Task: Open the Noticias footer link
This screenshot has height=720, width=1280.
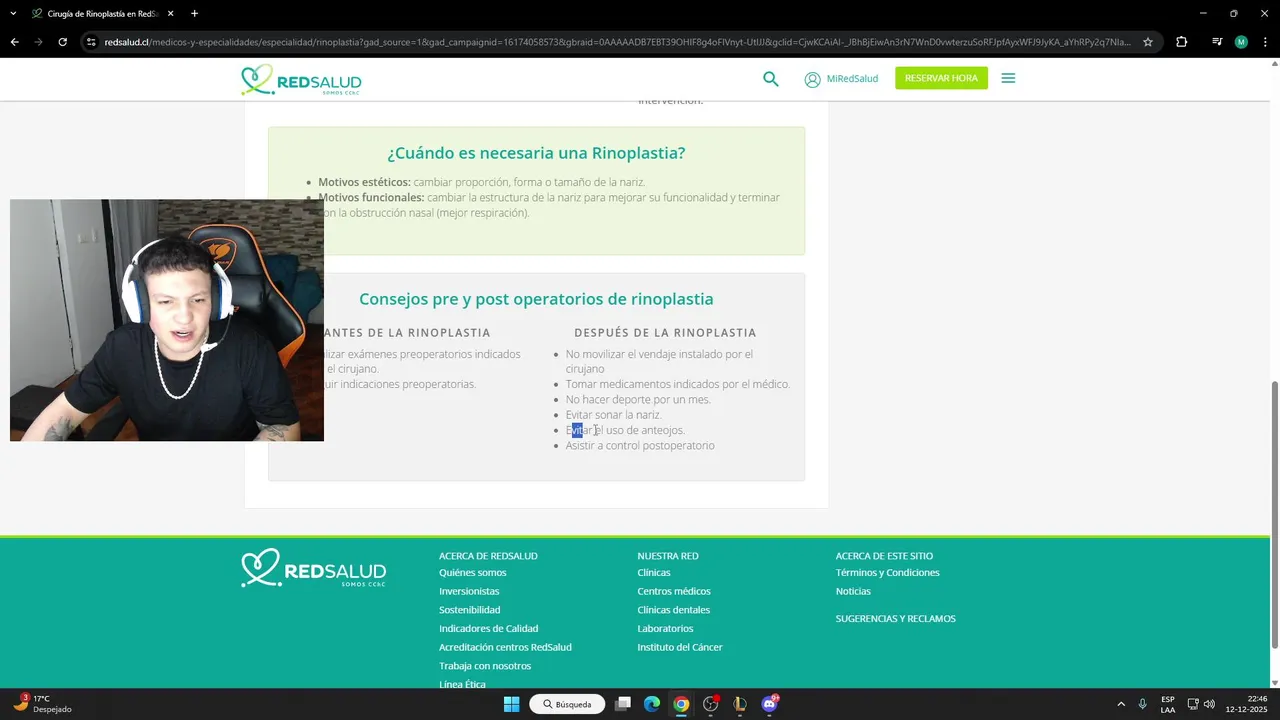Action: point(853,591)
